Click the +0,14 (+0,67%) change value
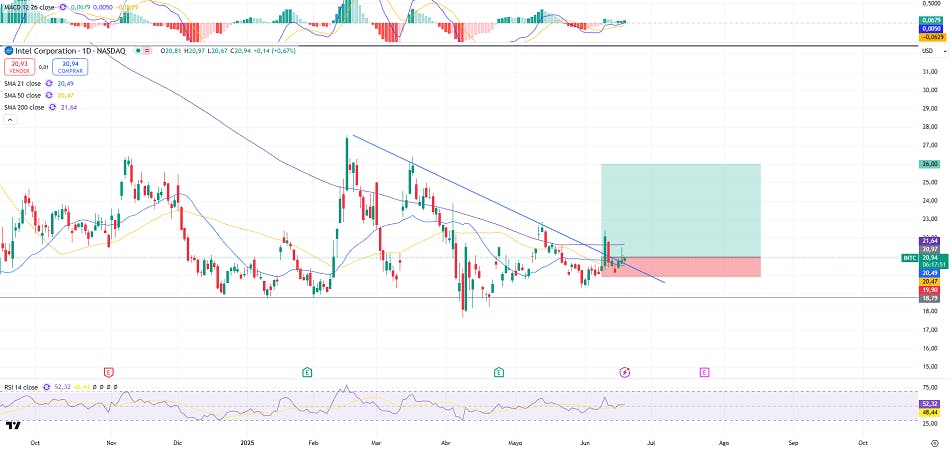Image resolution: width=951 pixels, height=450 pixels. tap(275, 51)
